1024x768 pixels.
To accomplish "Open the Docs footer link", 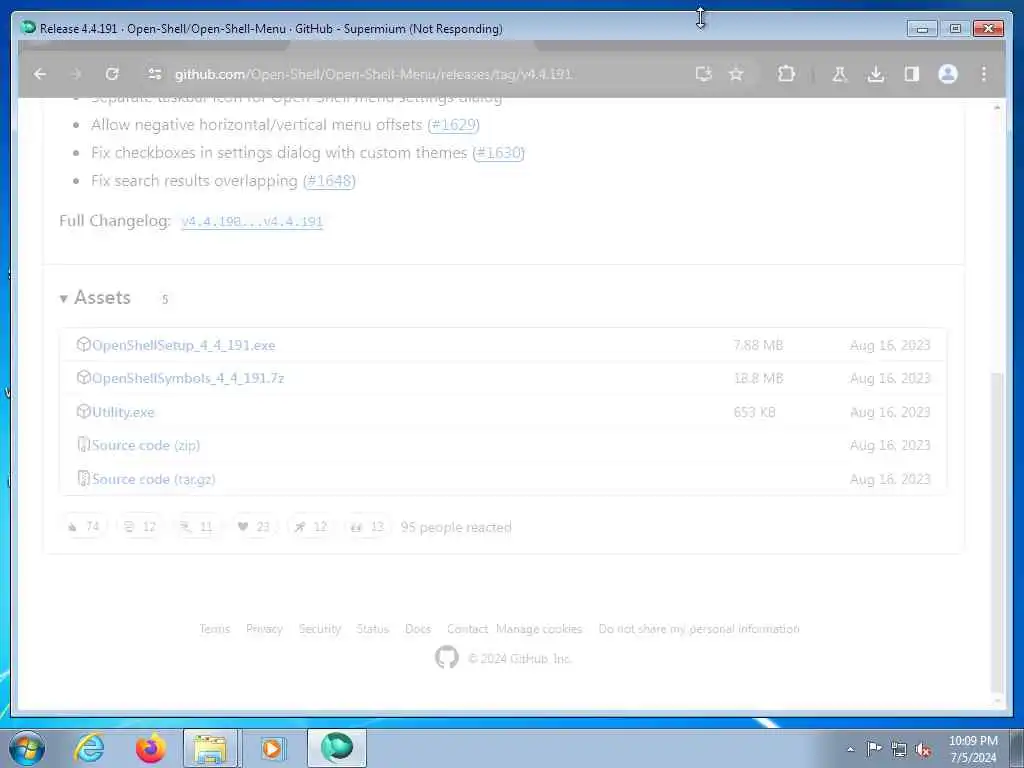I will pos(418,629).
